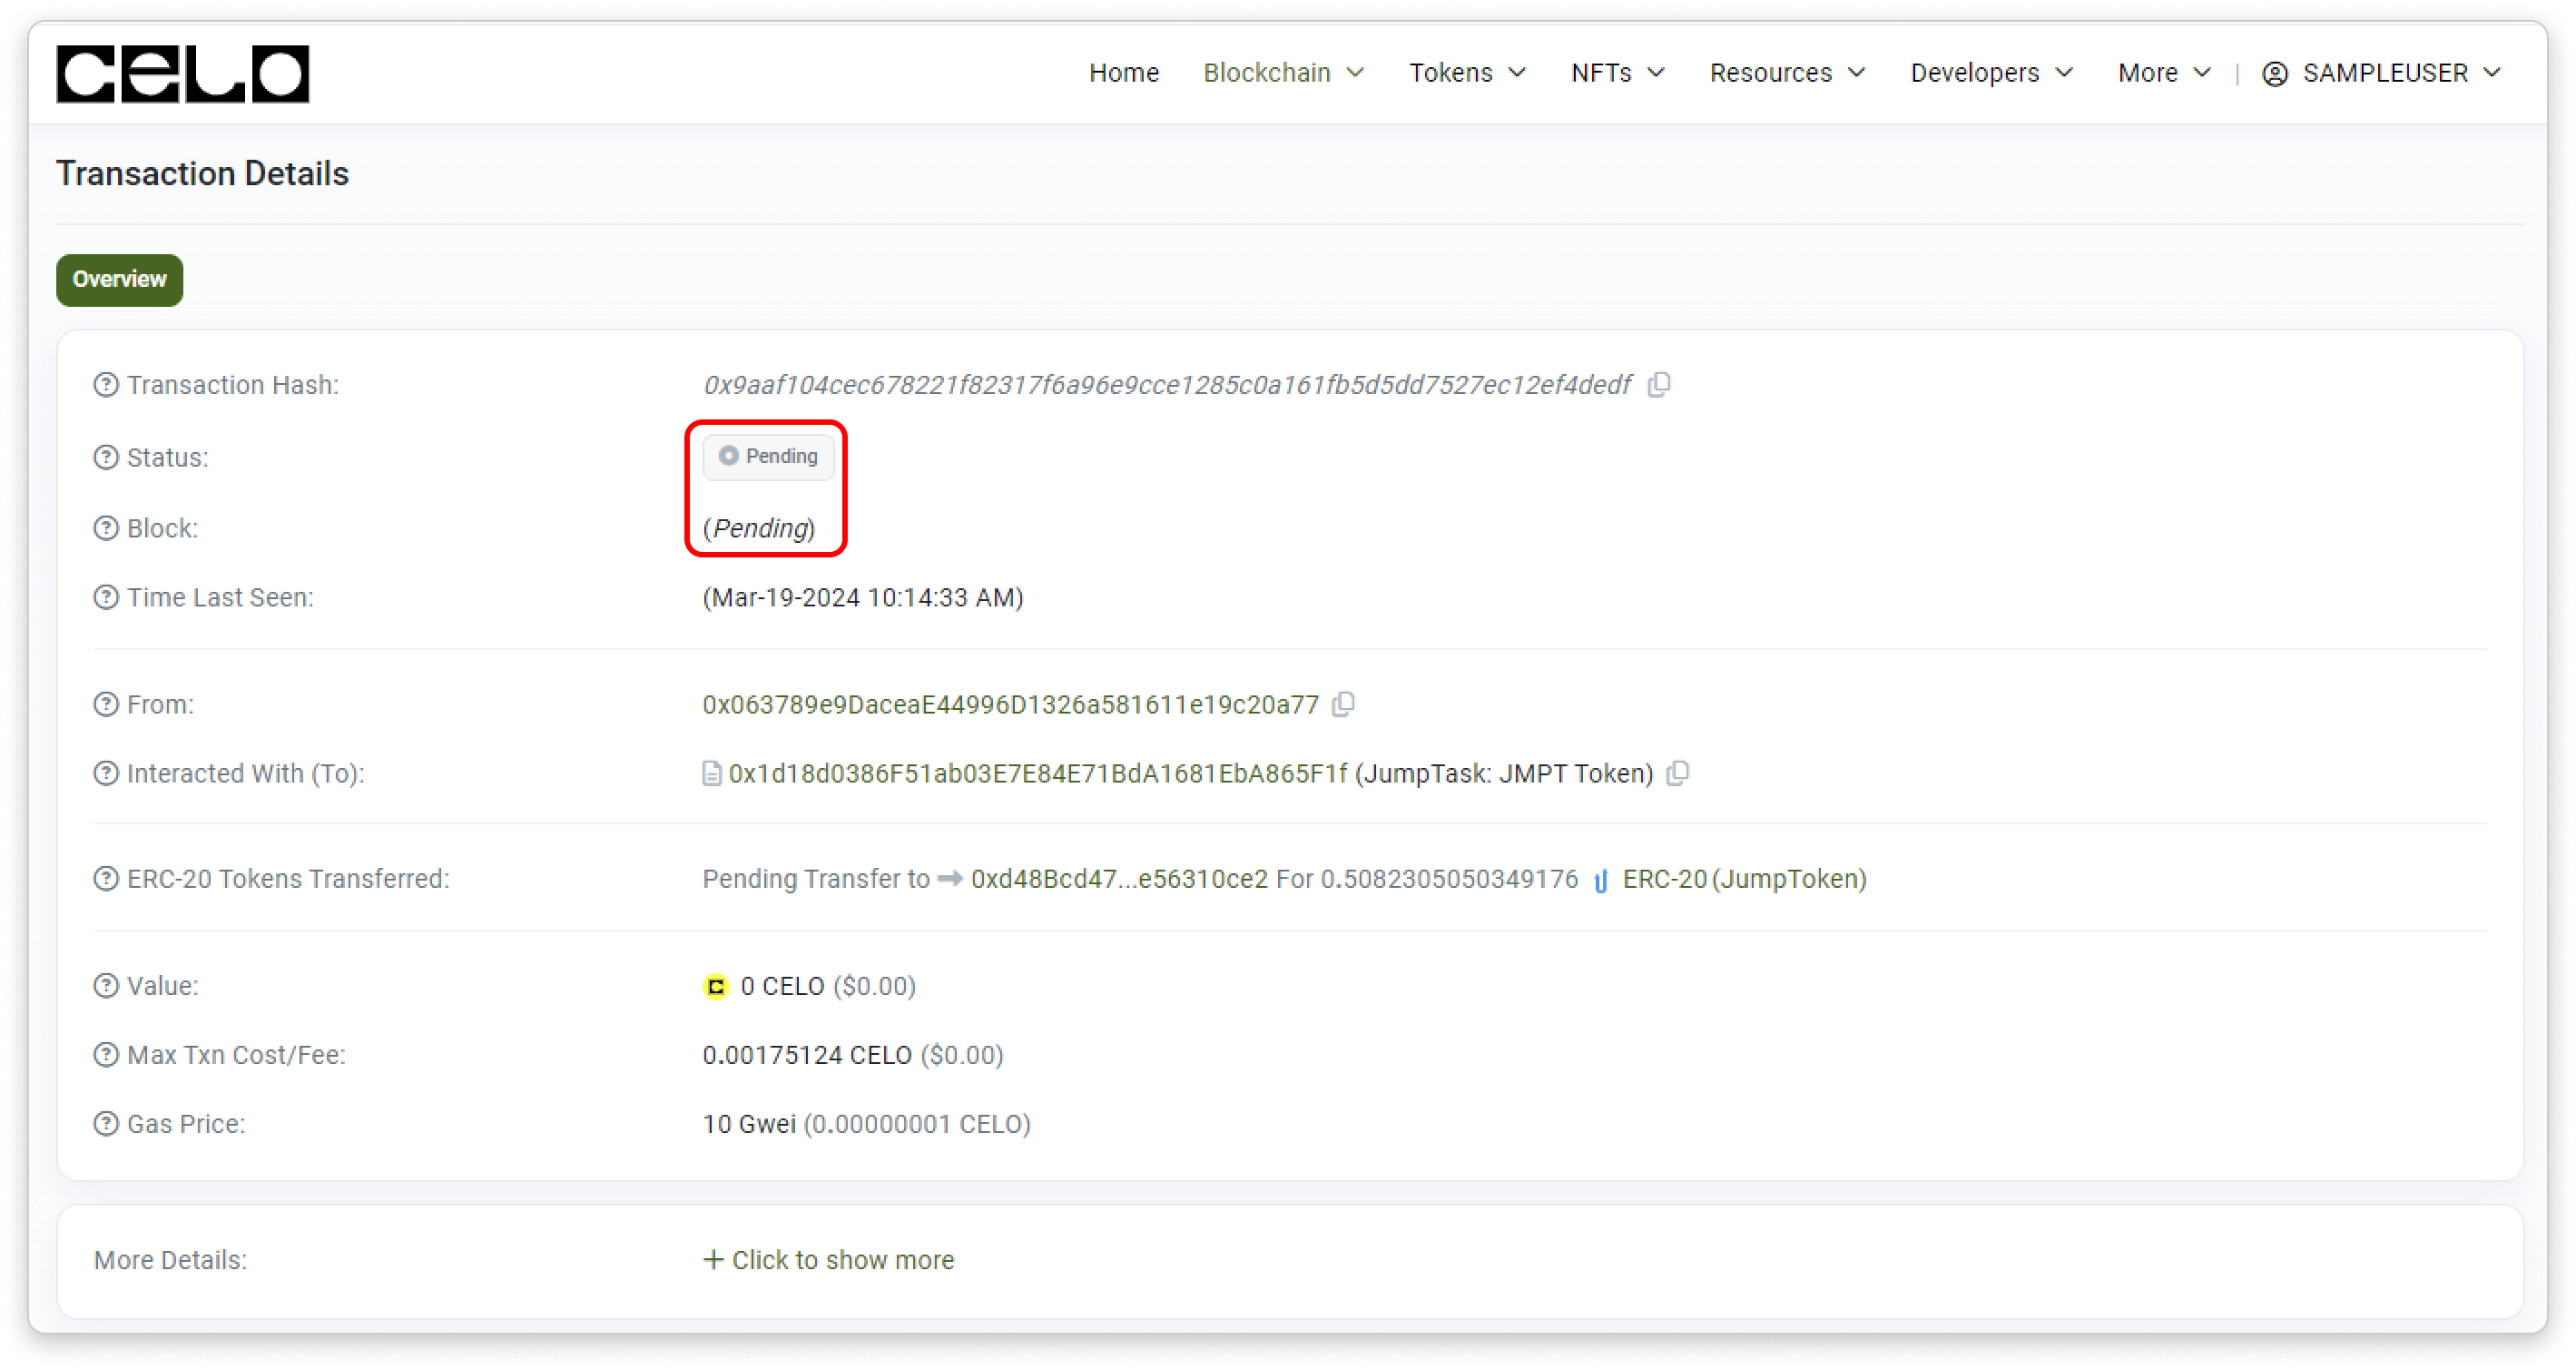The width and height of the screenshot is (2576, 1369).
Task: Select the transaction hash text 0x9aaf104cec
Action: coord(1167,385)
